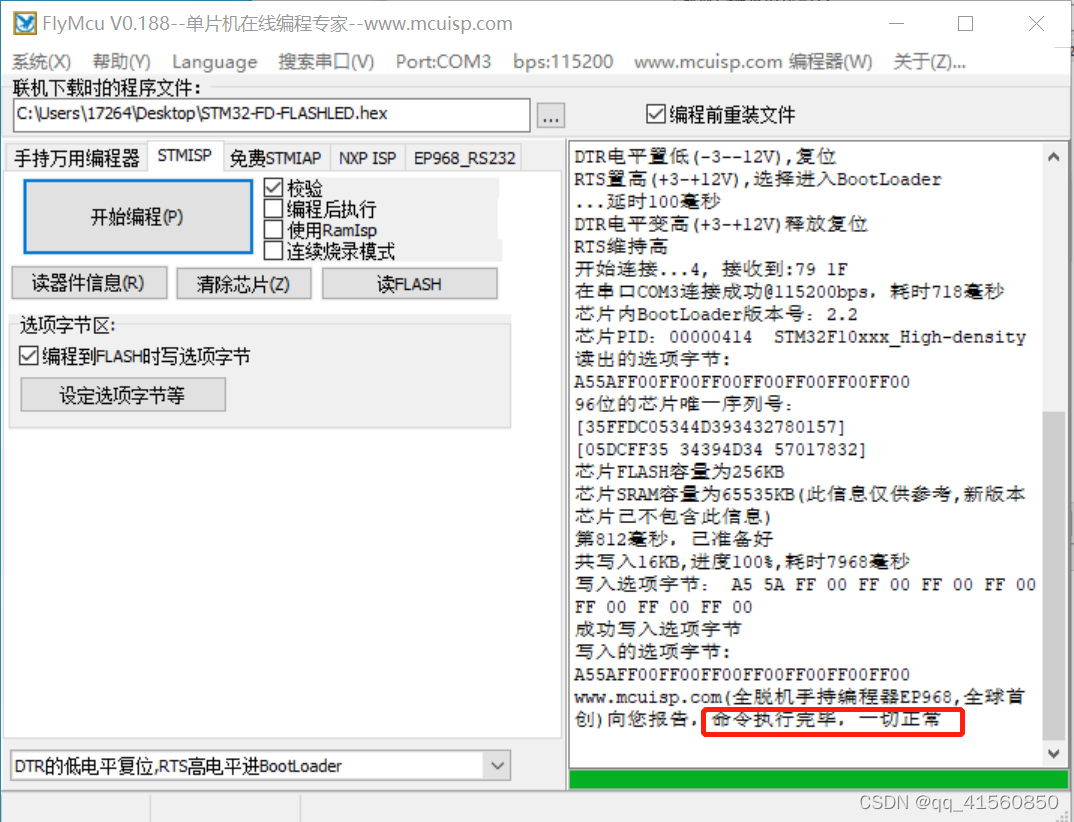Open the bps:115200 baud rate menu
The image size is (1074, 822).
(563, 62)
